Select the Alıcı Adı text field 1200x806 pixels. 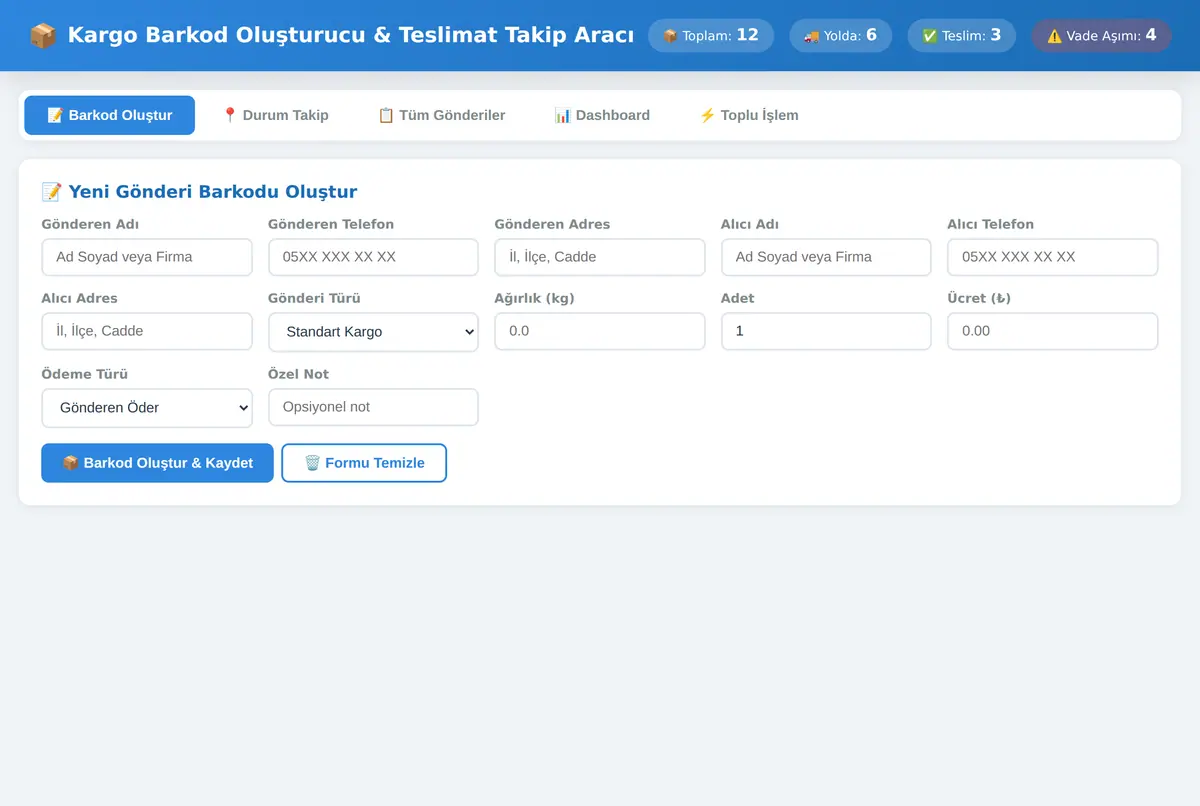click(x=826, y=257)
